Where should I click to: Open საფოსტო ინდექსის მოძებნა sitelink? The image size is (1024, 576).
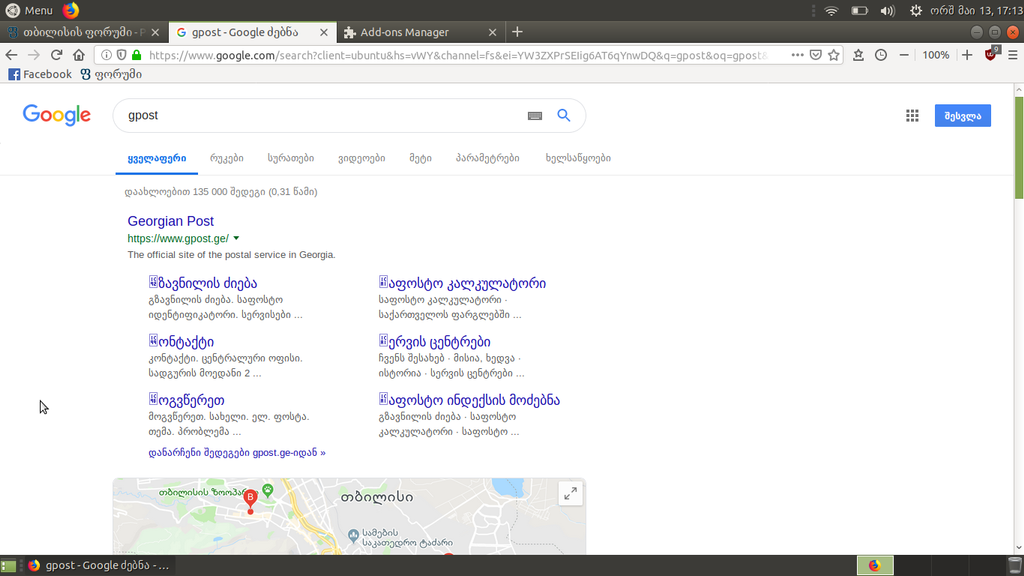click(469, 400)
